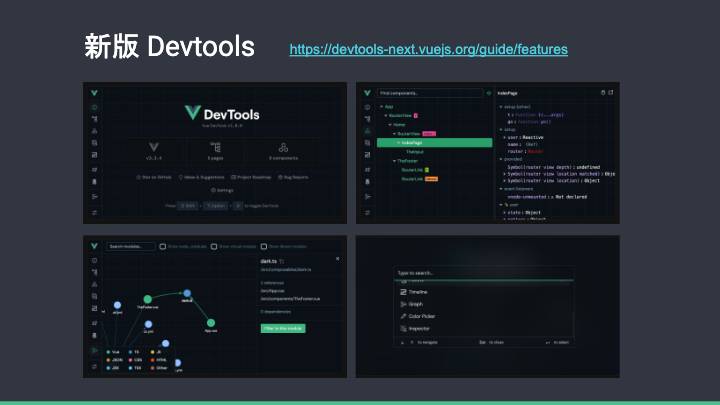Click target icon beside Find components field
Viewport: 720px width, 405px height.
(489, 93)
